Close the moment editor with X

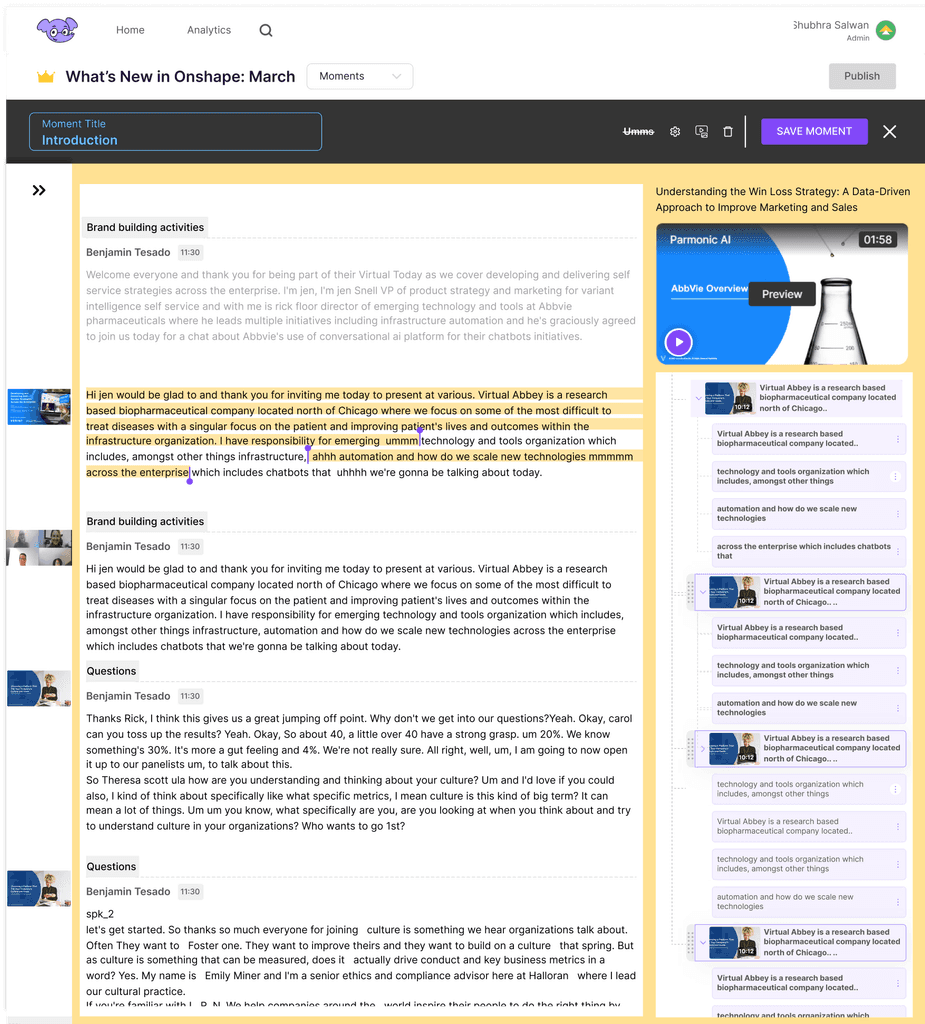click(x=890, y=131)
